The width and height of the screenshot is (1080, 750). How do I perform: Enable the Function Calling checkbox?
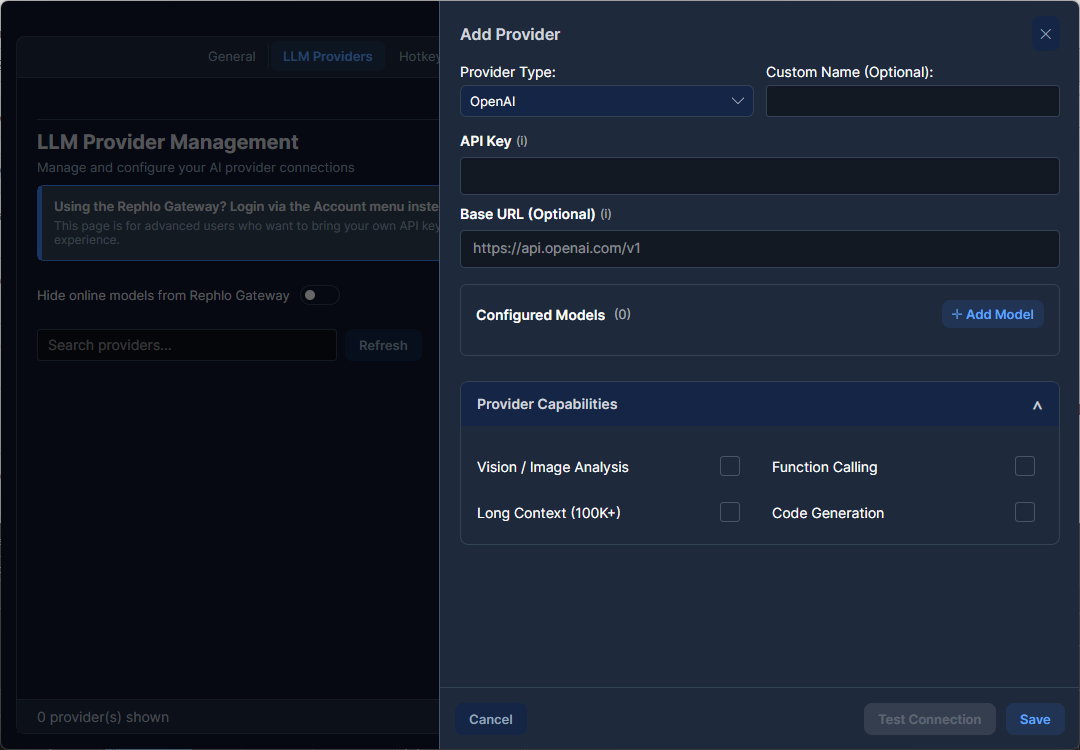pyautogui.click(x=1024, y=466)
